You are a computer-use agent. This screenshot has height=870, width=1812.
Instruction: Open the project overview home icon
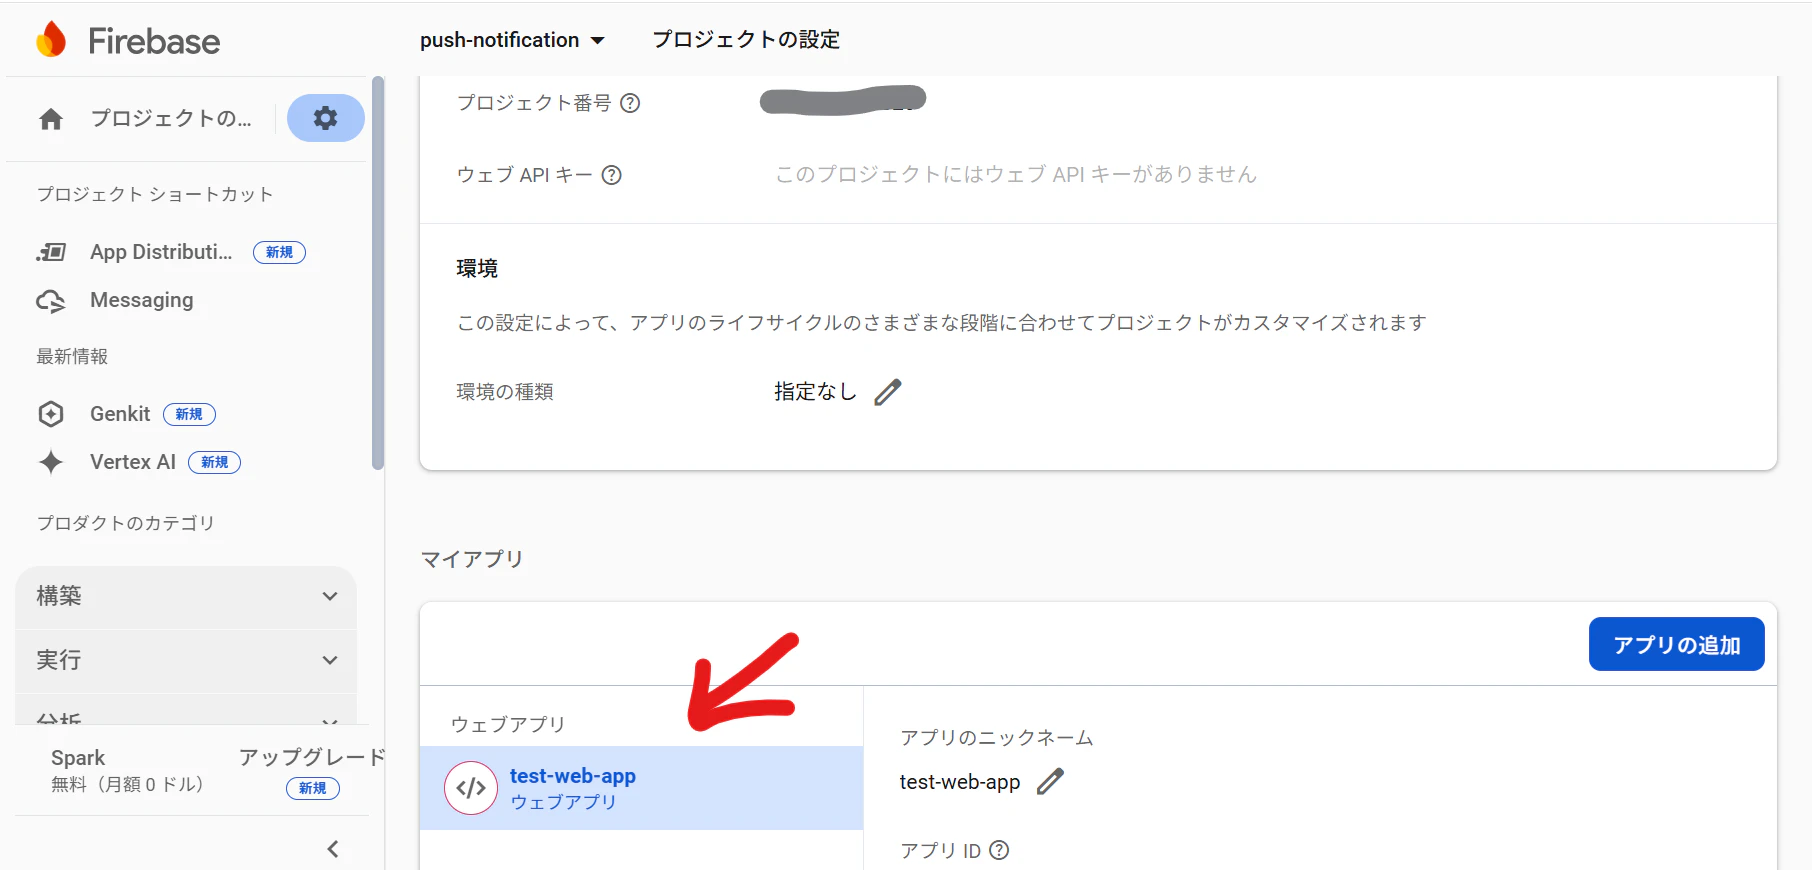[x=51, y=119]
